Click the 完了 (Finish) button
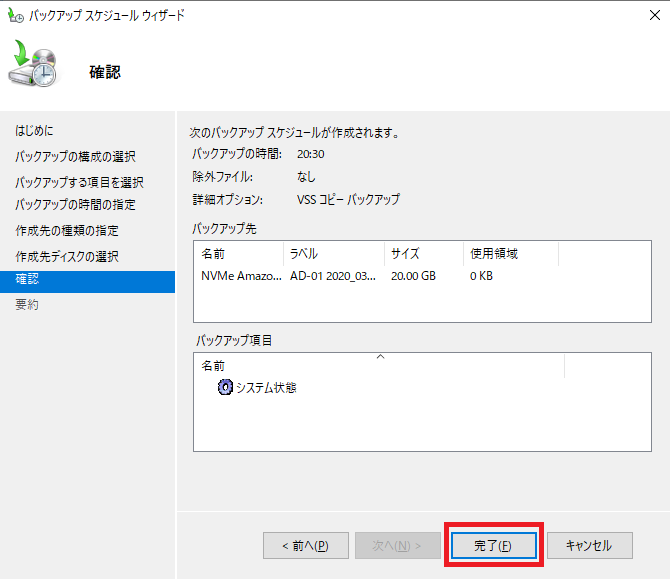Screen dimensions: 670x579 point(493,545)
